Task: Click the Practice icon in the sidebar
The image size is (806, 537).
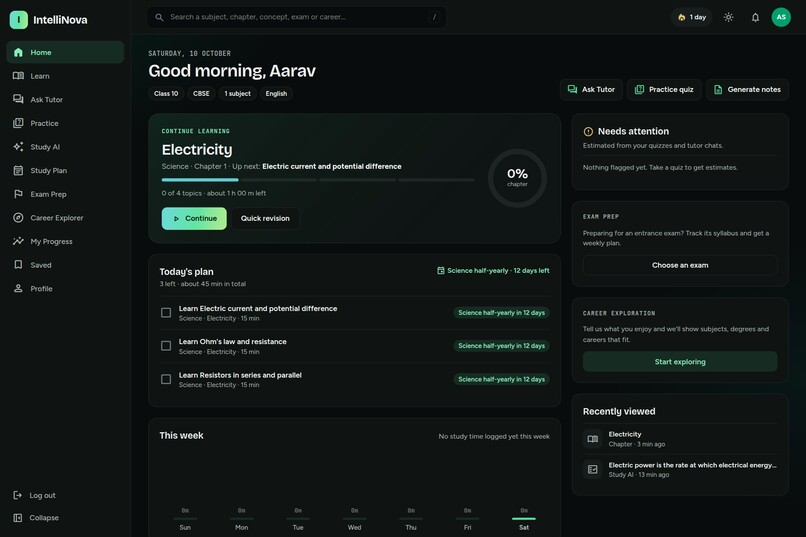Action: (19, 123)
